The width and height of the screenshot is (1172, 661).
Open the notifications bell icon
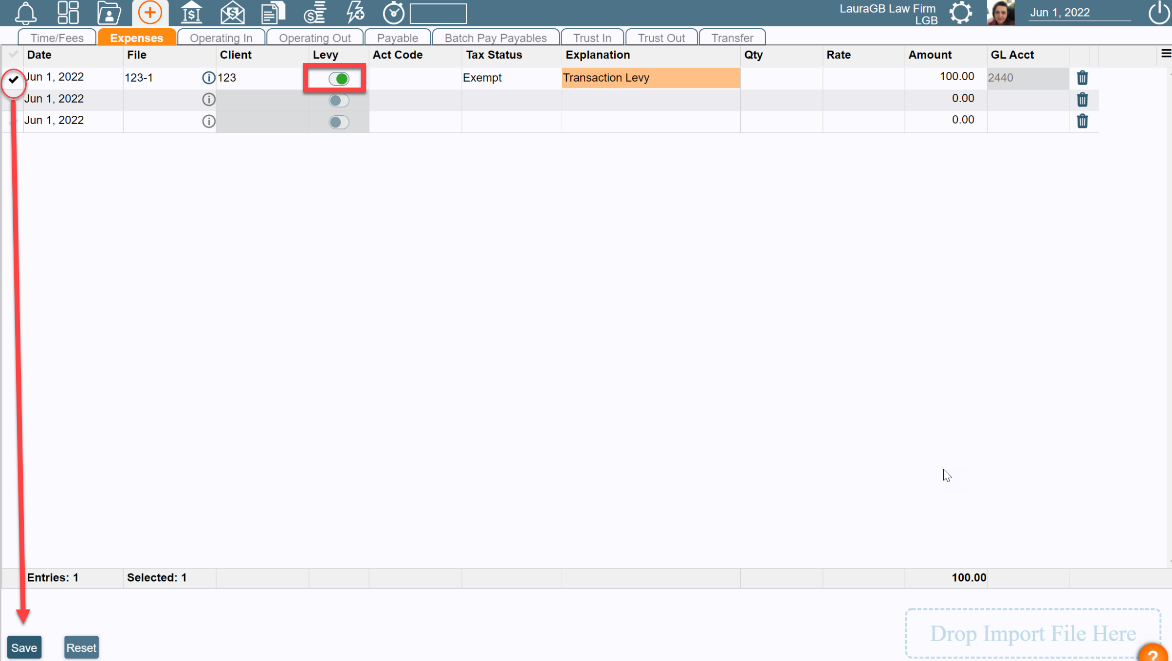[x=25, y=13]
